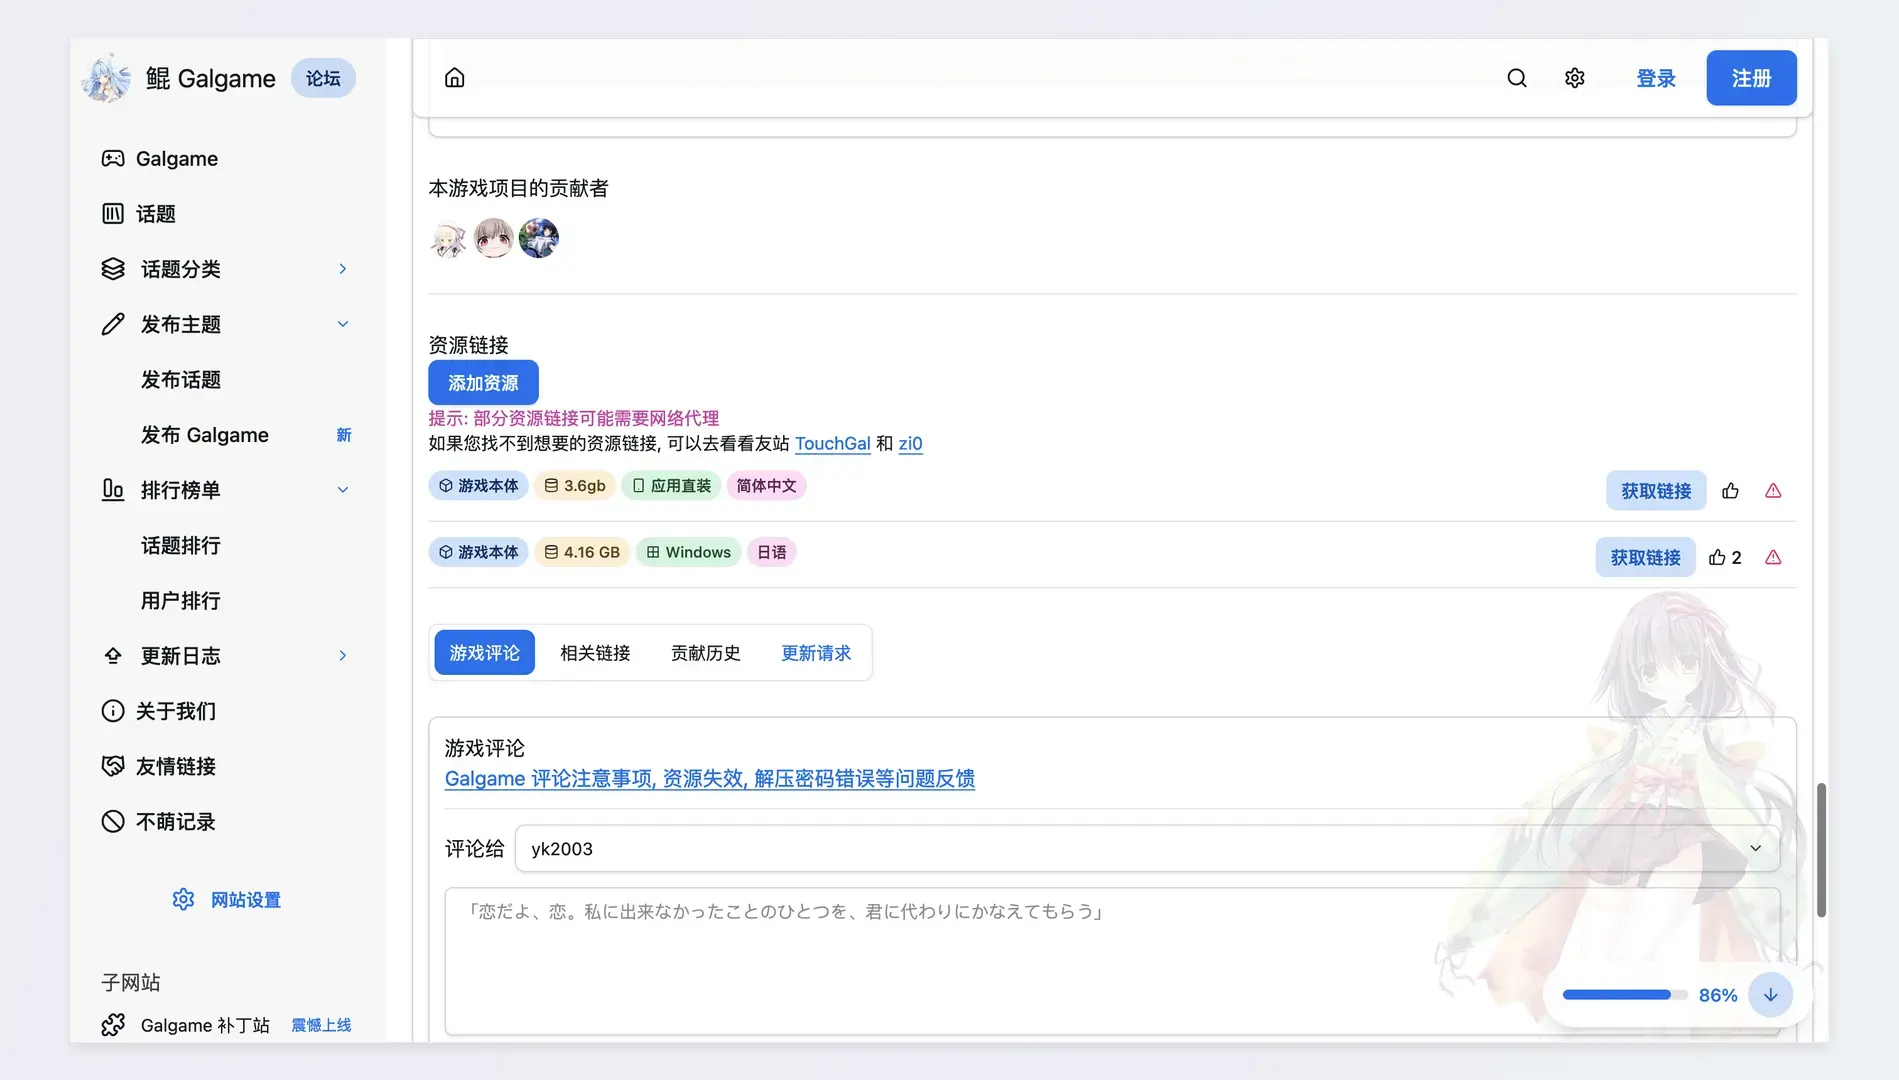Expand the 话题分类 chevron
This screenshot has width=1899, height=1080.
(343, 269)
